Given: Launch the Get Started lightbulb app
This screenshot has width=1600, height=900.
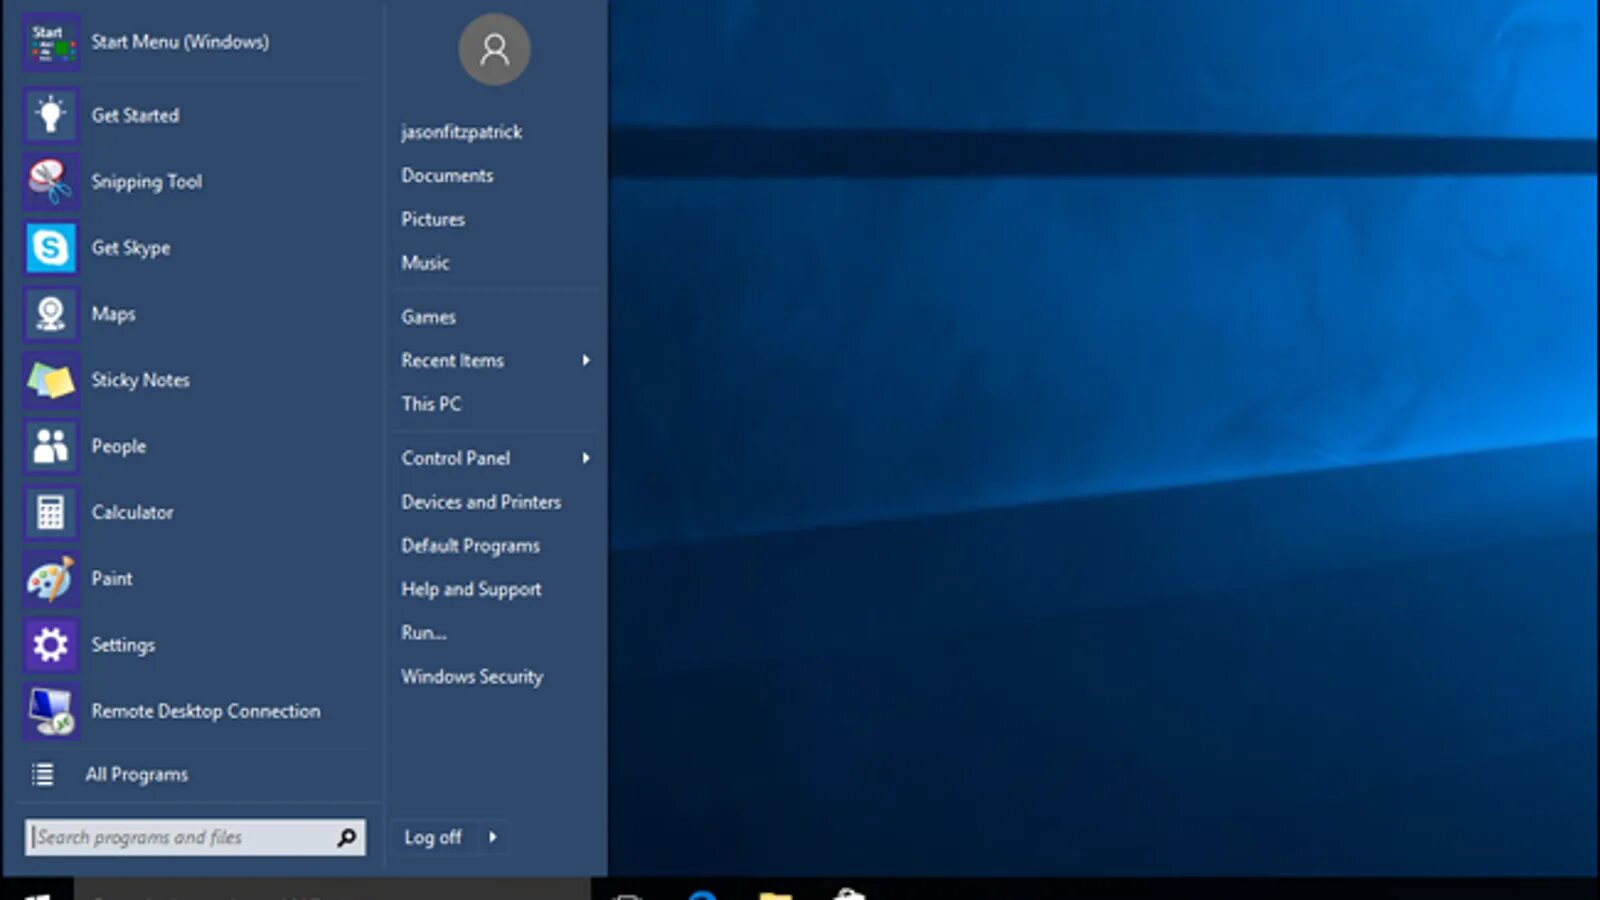Looking at the screenshot, I should click(194, 115).
